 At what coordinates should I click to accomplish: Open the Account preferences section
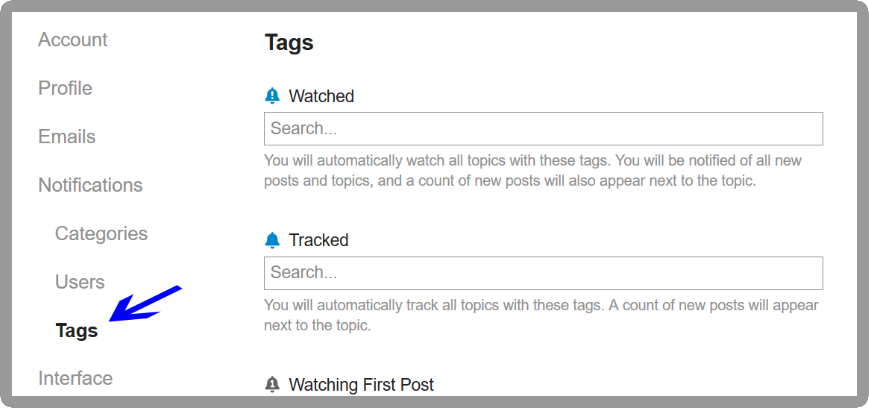(x=73, y=40)
